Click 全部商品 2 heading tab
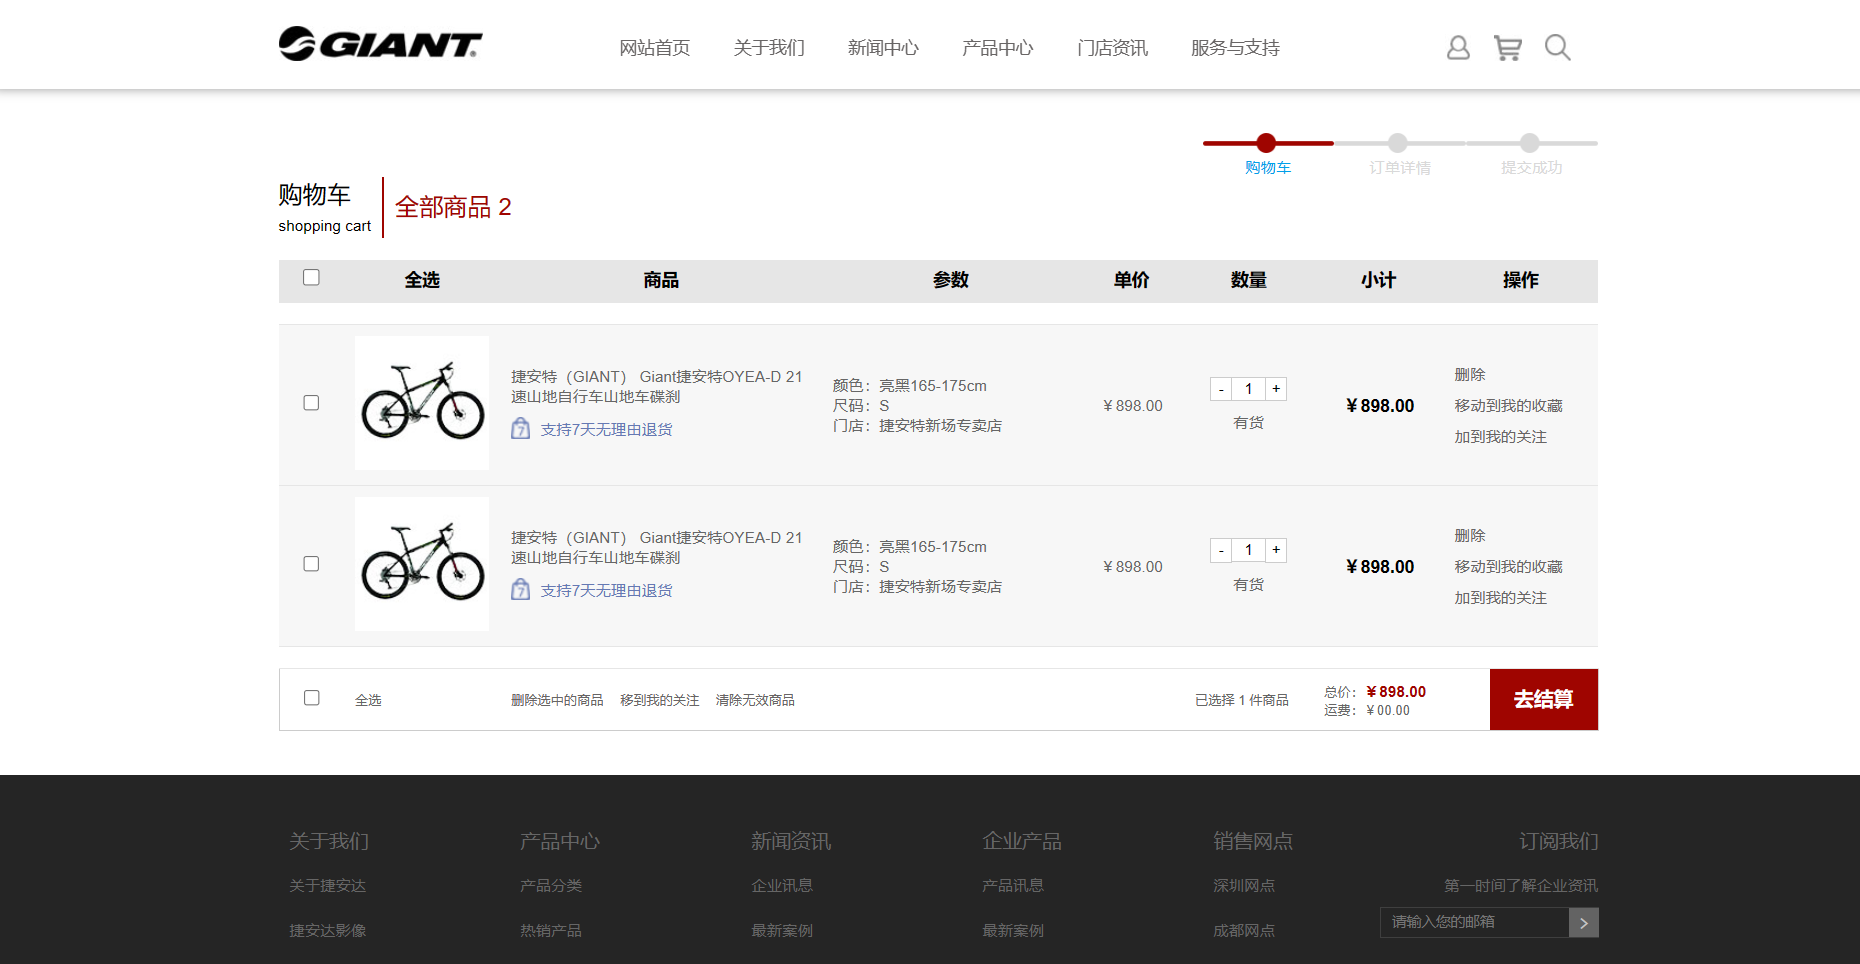Viewport: 1860px width, 964px height. [x=453, y=207]
